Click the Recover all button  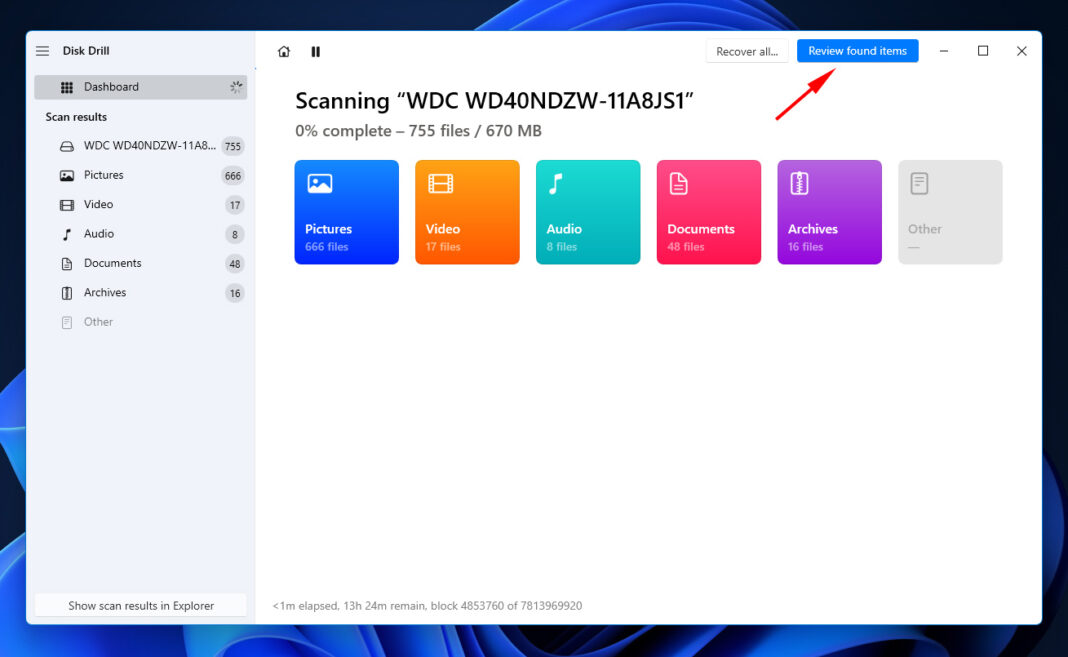[747, 52]
